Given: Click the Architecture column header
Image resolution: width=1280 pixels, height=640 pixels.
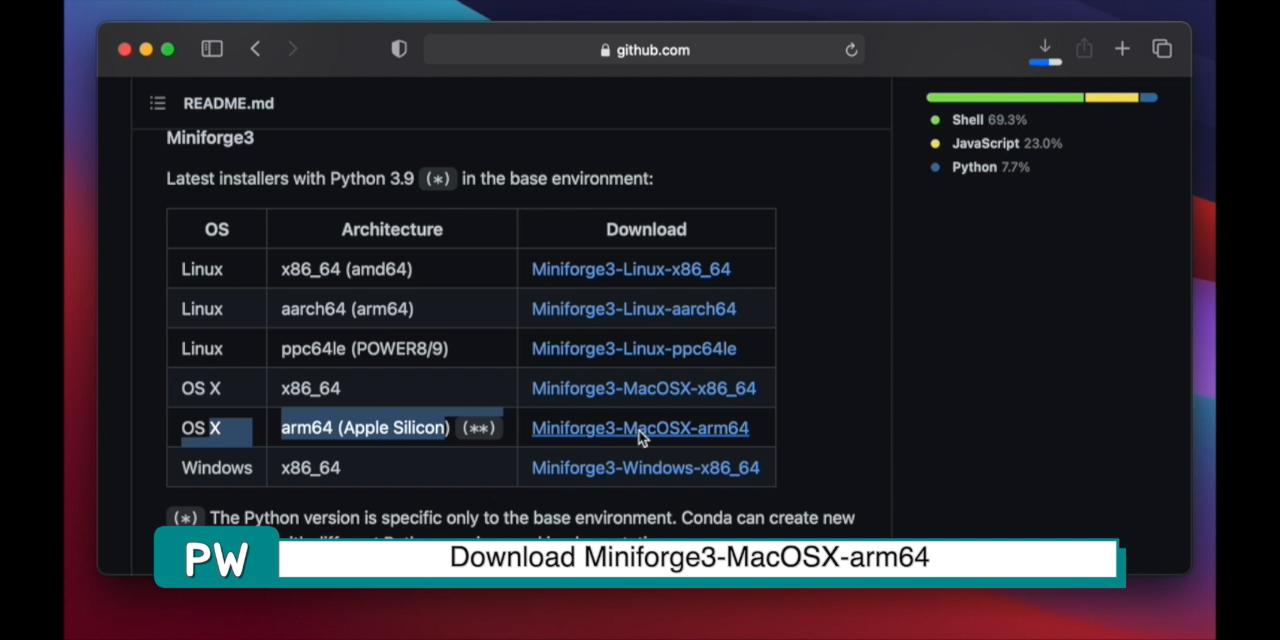Looking at the screenshot, I should coord(392,229).
